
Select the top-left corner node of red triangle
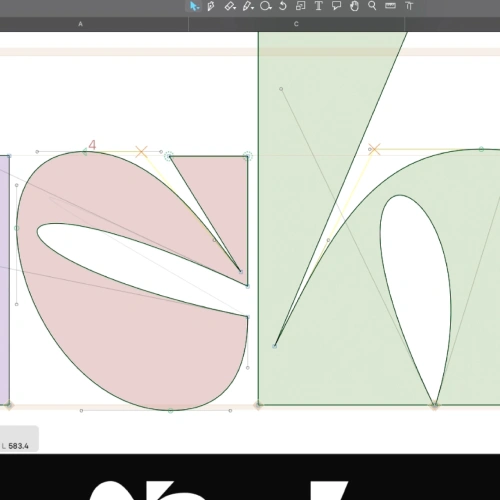(169, 156)
